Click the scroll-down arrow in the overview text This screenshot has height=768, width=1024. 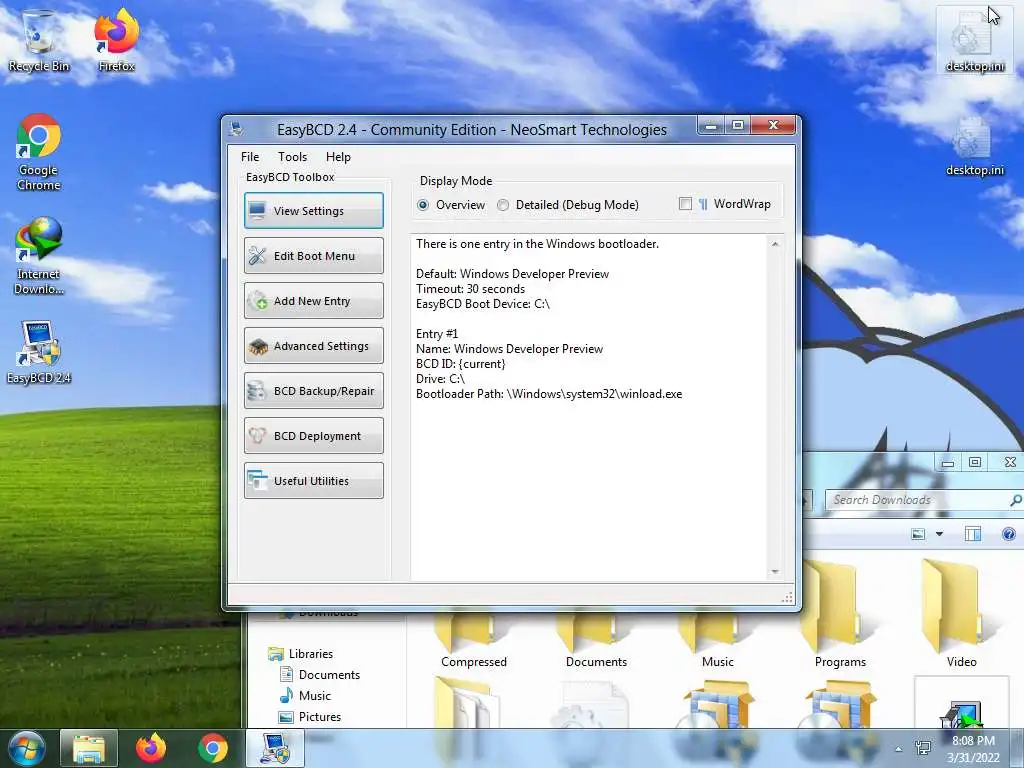click(x=775, y=571)
